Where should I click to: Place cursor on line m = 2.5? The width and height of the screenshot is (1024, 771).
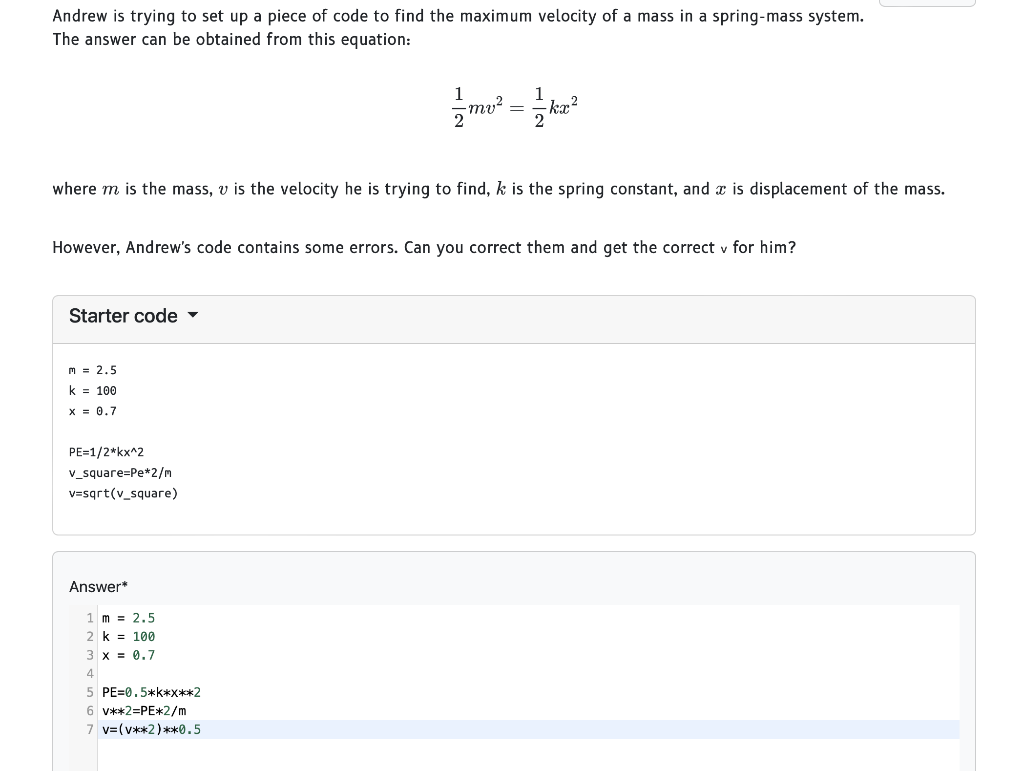[x=129, y=618]
